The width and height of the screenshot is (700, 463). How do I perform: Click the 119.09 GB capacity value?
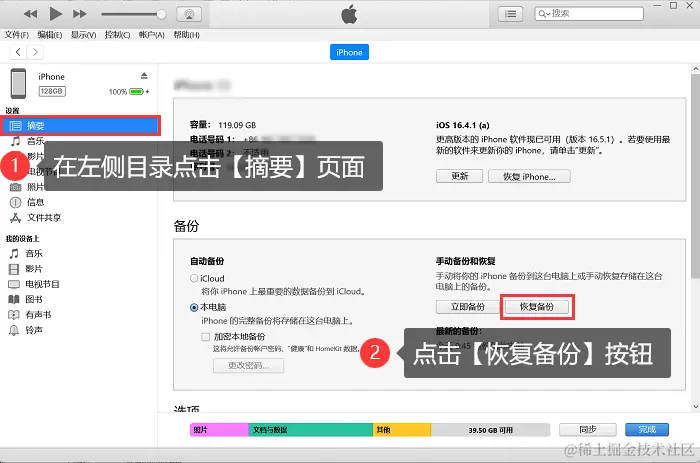point(237,125)
